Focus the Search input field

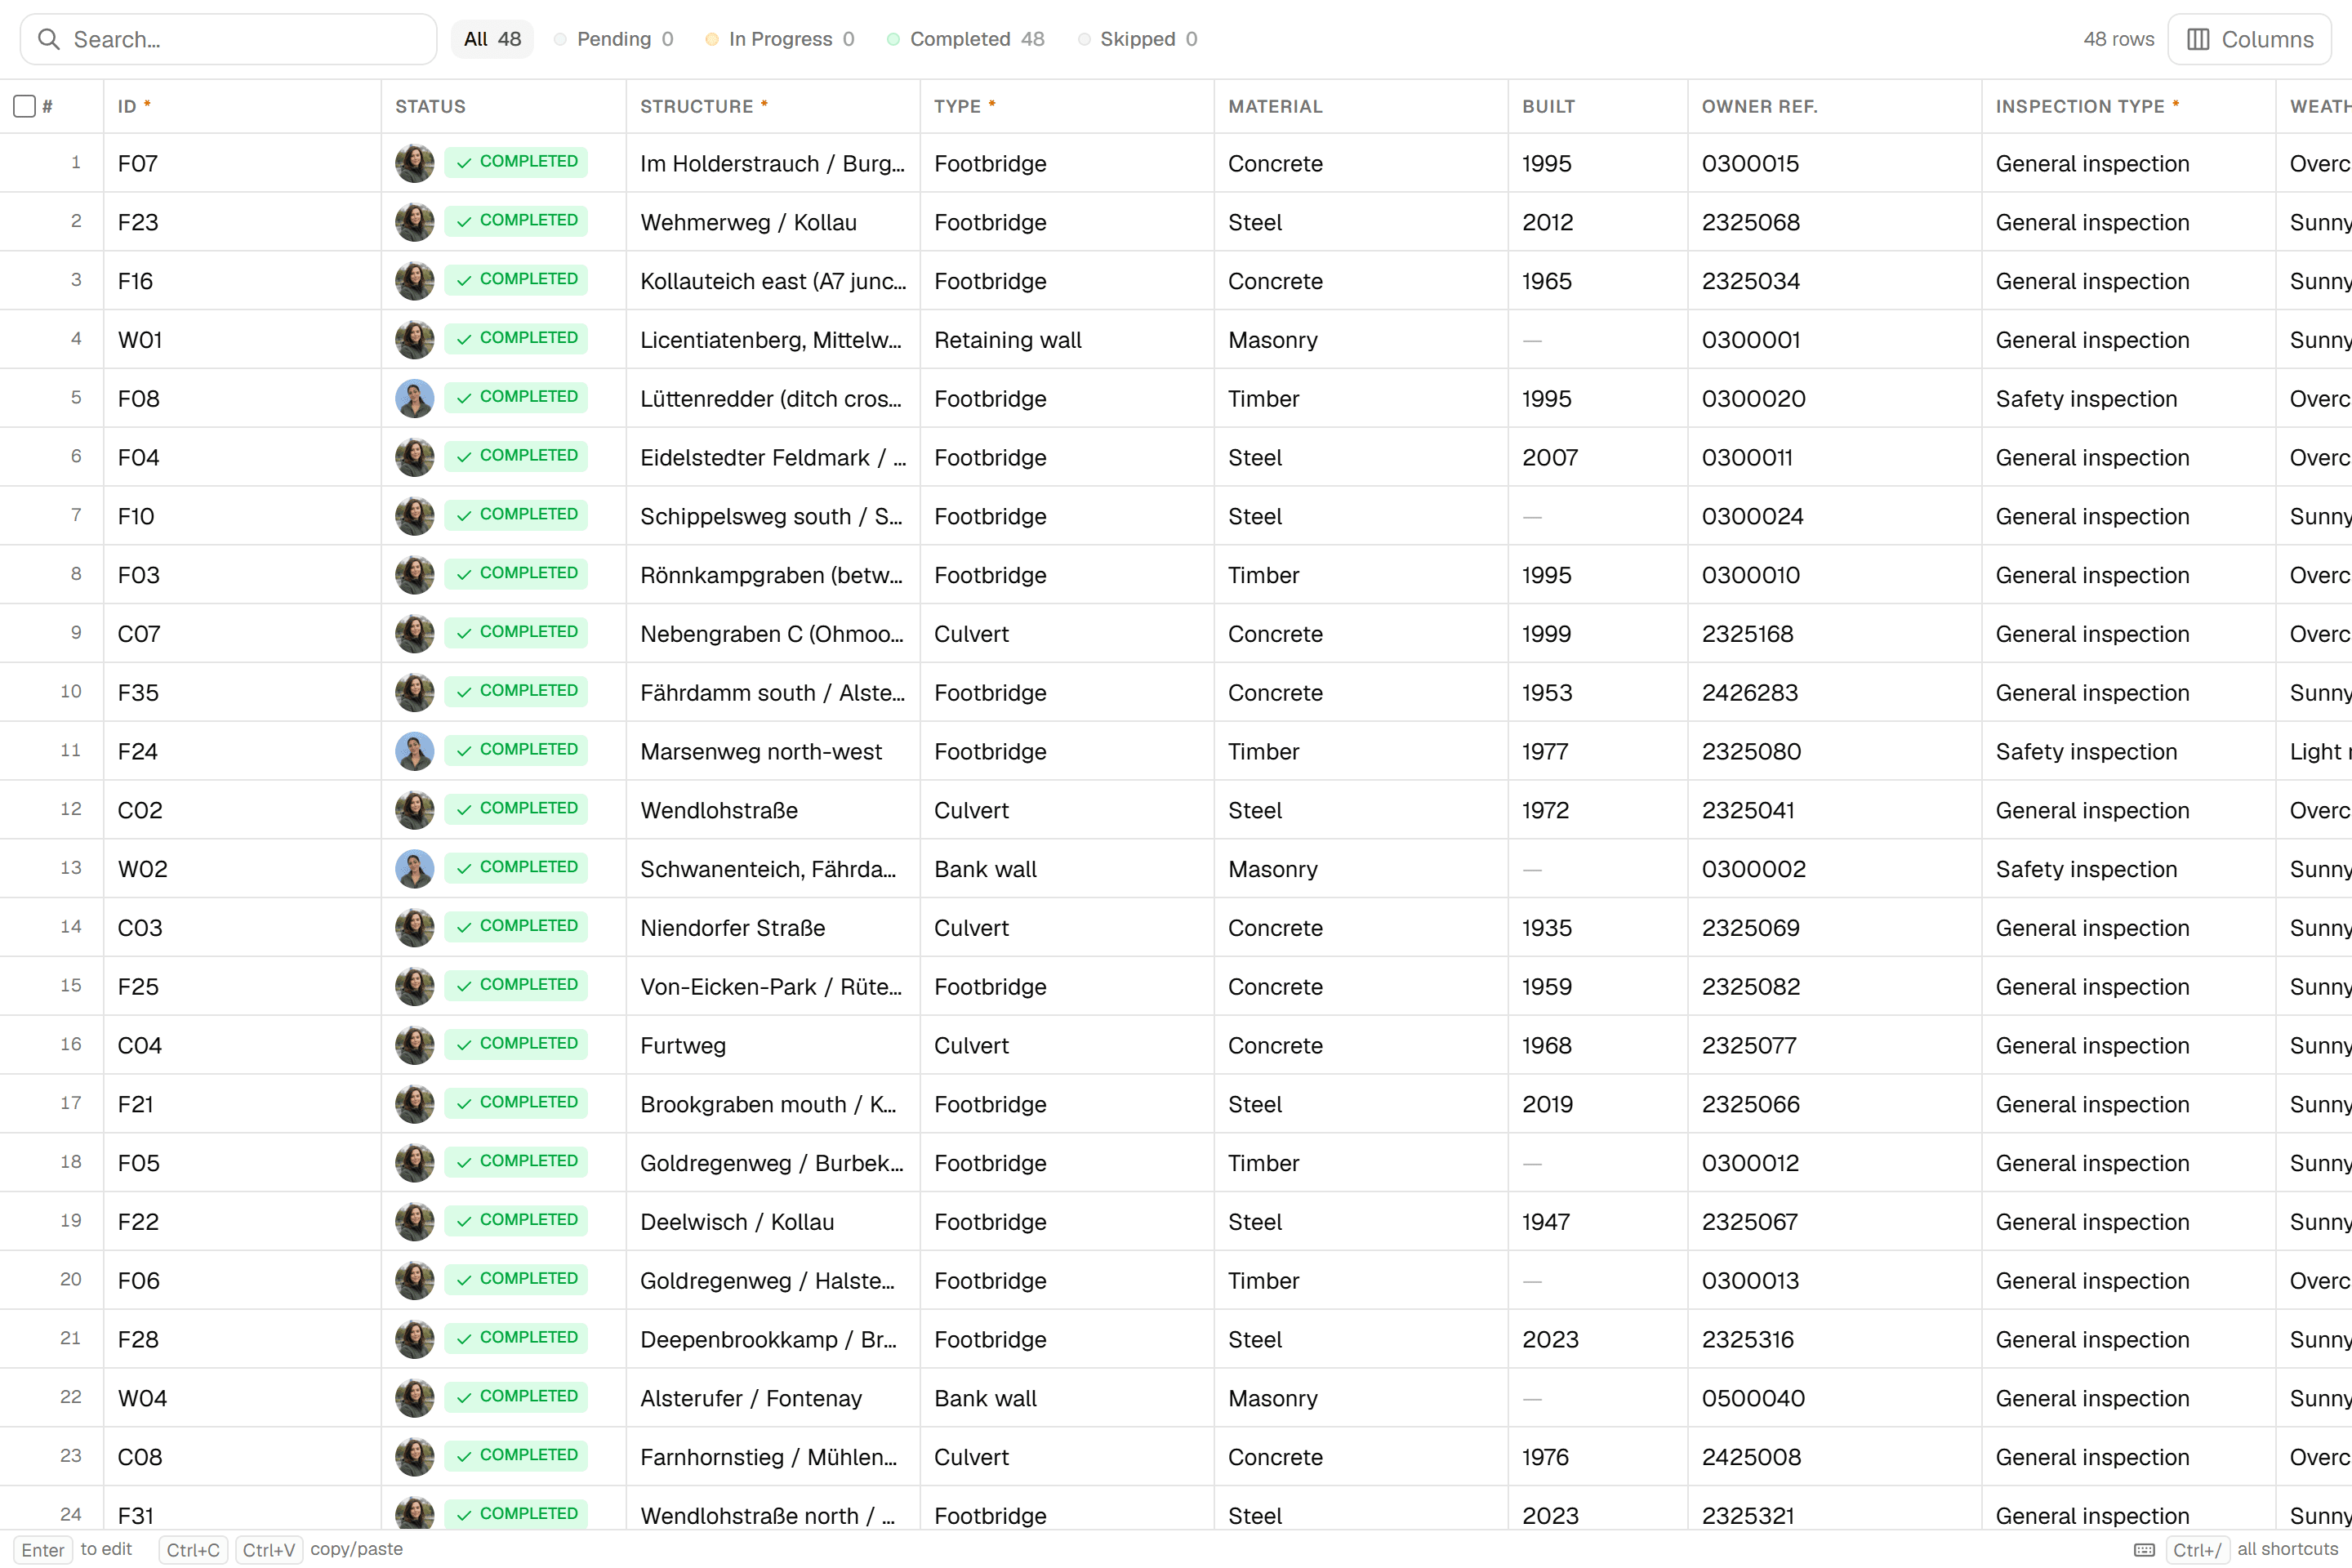pos(229,39)
